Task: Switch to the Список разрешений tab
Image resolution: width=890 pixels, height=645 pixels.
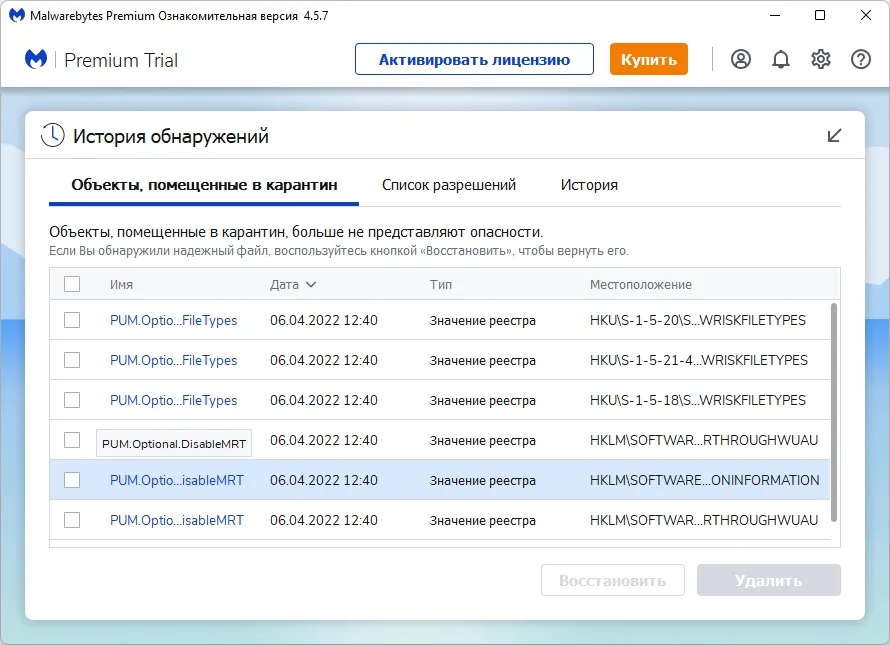Action: pos(448,185)
